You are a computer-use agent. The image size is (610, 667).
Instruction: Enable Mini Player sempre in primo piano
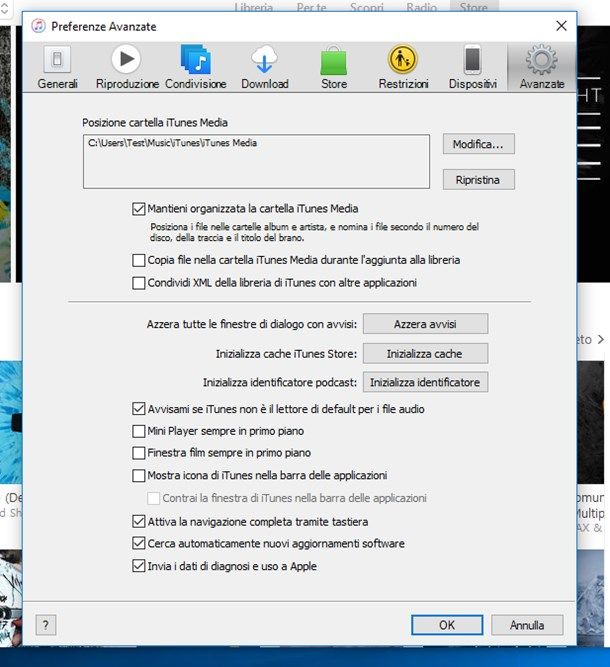coord(139,431)
